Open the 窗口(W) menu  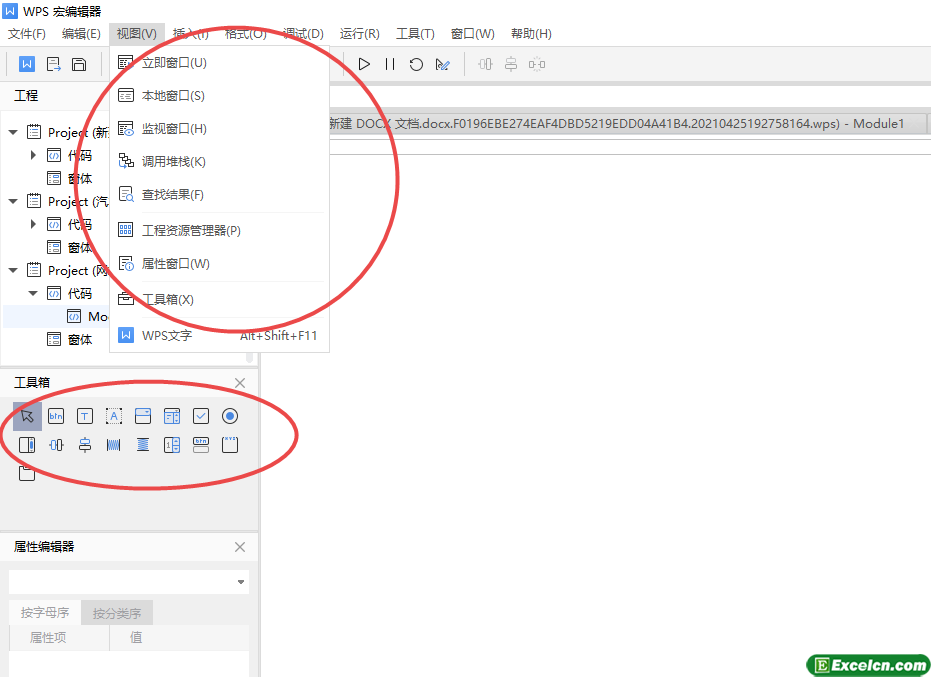tap(473, 34)
